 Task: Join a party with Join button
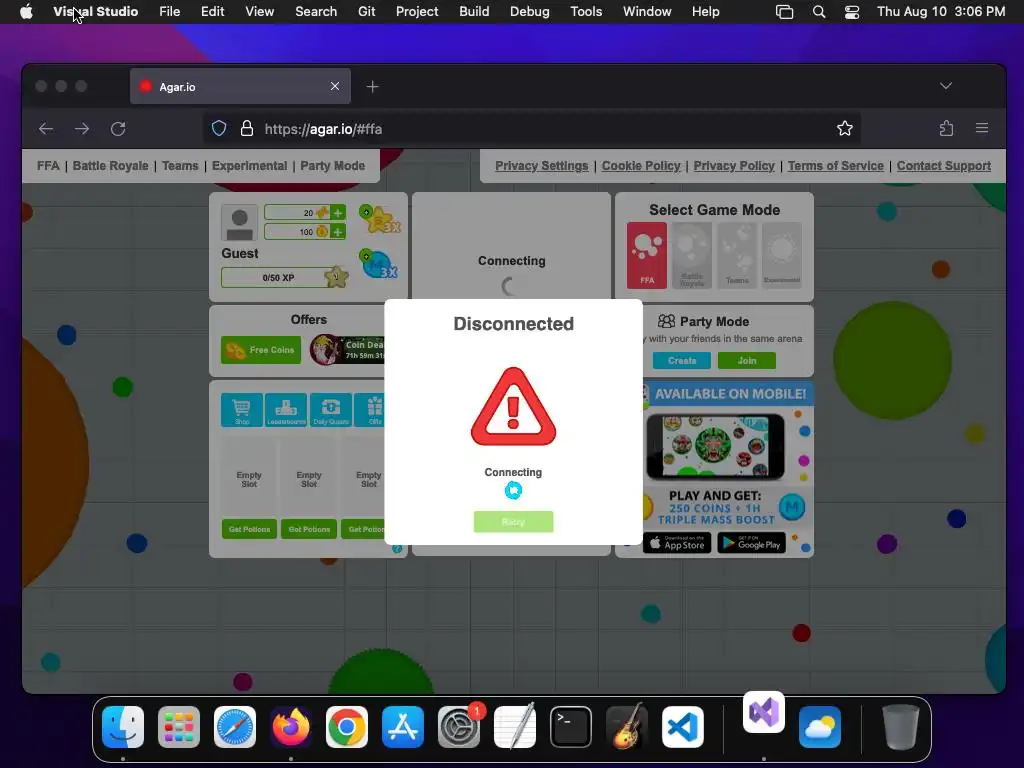[x=746, y=360]
